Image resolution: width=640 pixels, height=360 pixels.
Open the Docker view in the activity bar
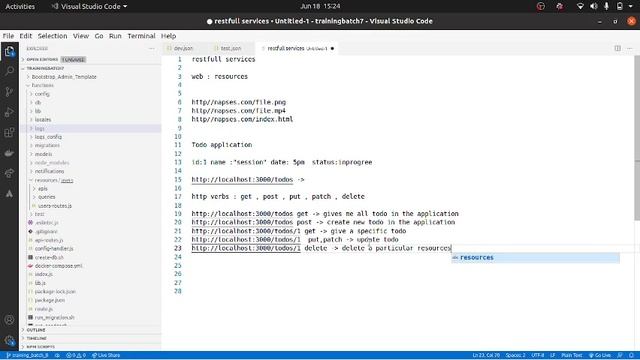coord(9,153)
